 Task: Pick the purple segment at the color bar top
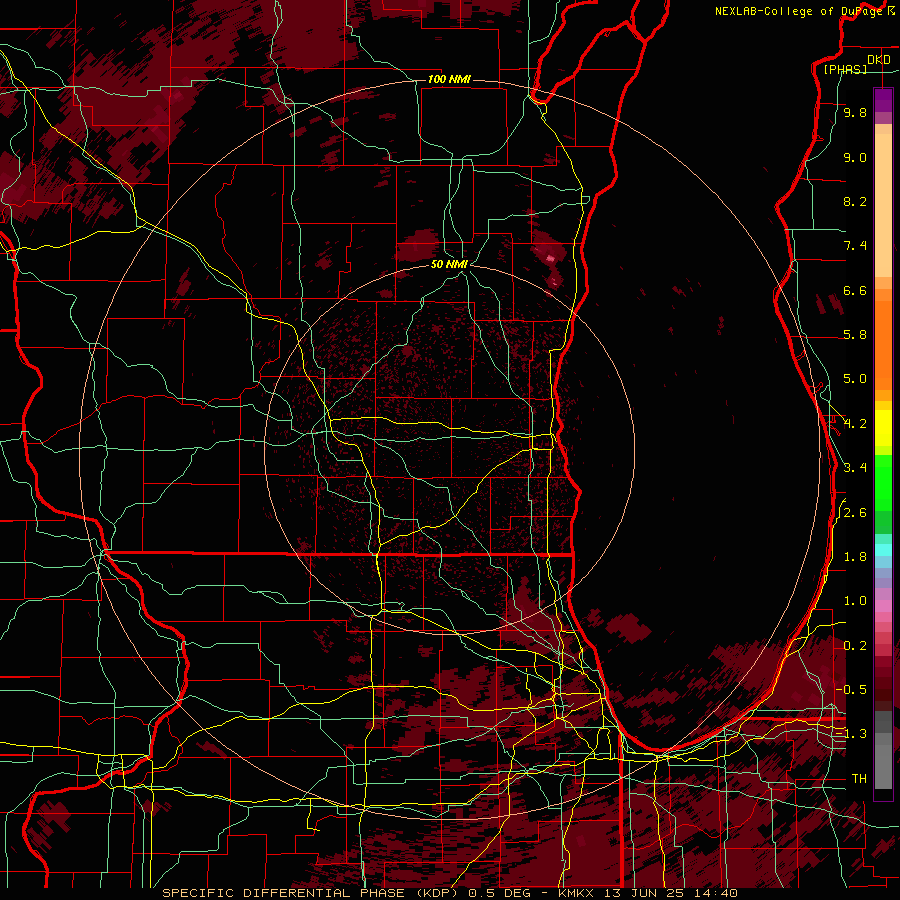pos(883,100)
